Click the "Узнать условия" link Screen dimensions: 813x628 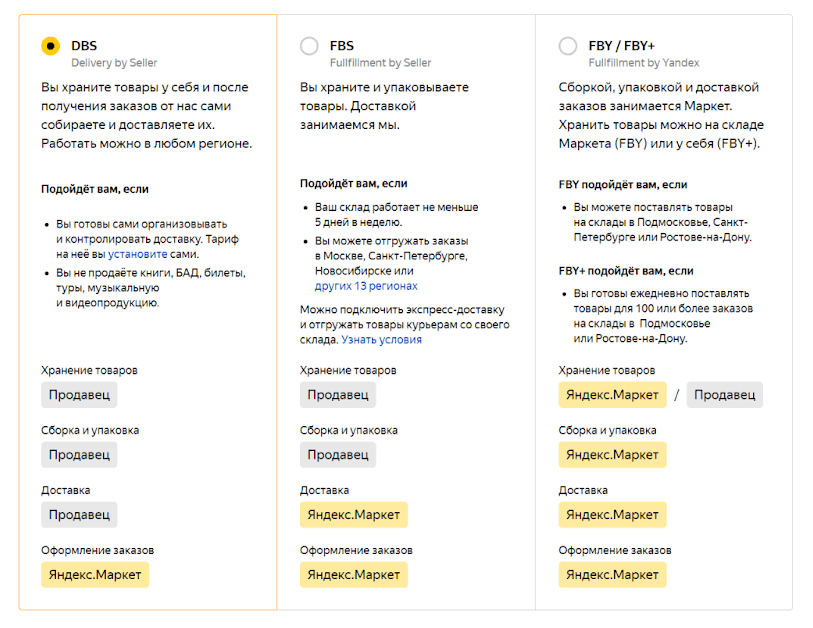(381, 340)
